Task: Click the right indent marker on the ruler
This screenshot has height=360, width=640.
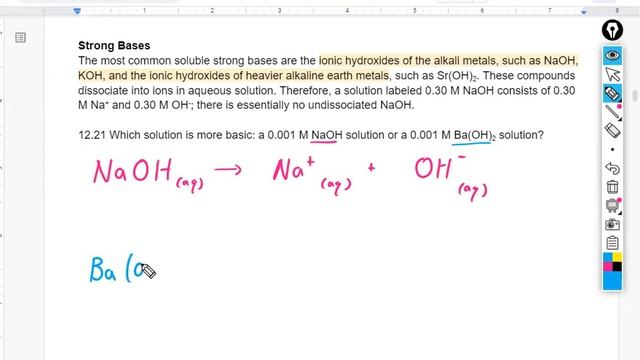Action: 584,12
